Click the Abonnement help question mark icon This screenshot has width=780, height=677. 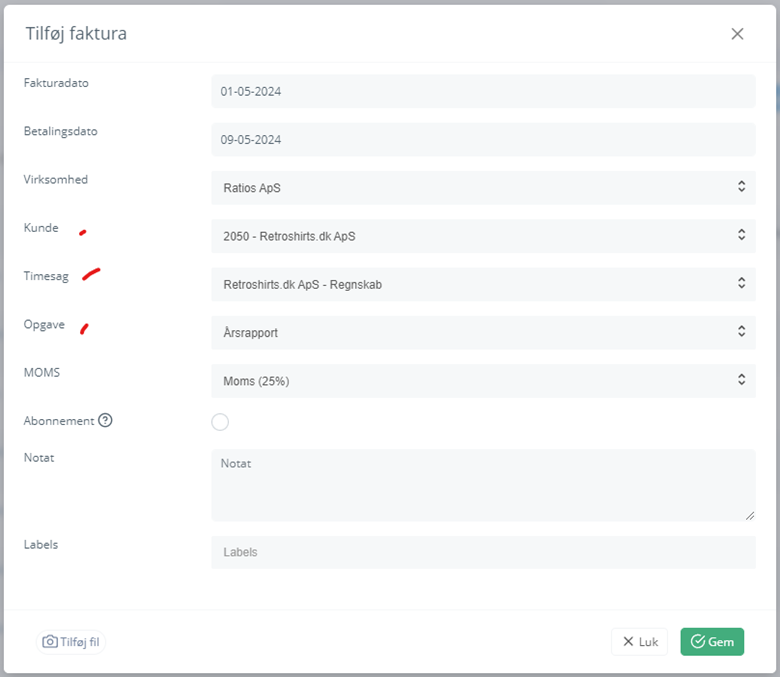click(105, 421)
